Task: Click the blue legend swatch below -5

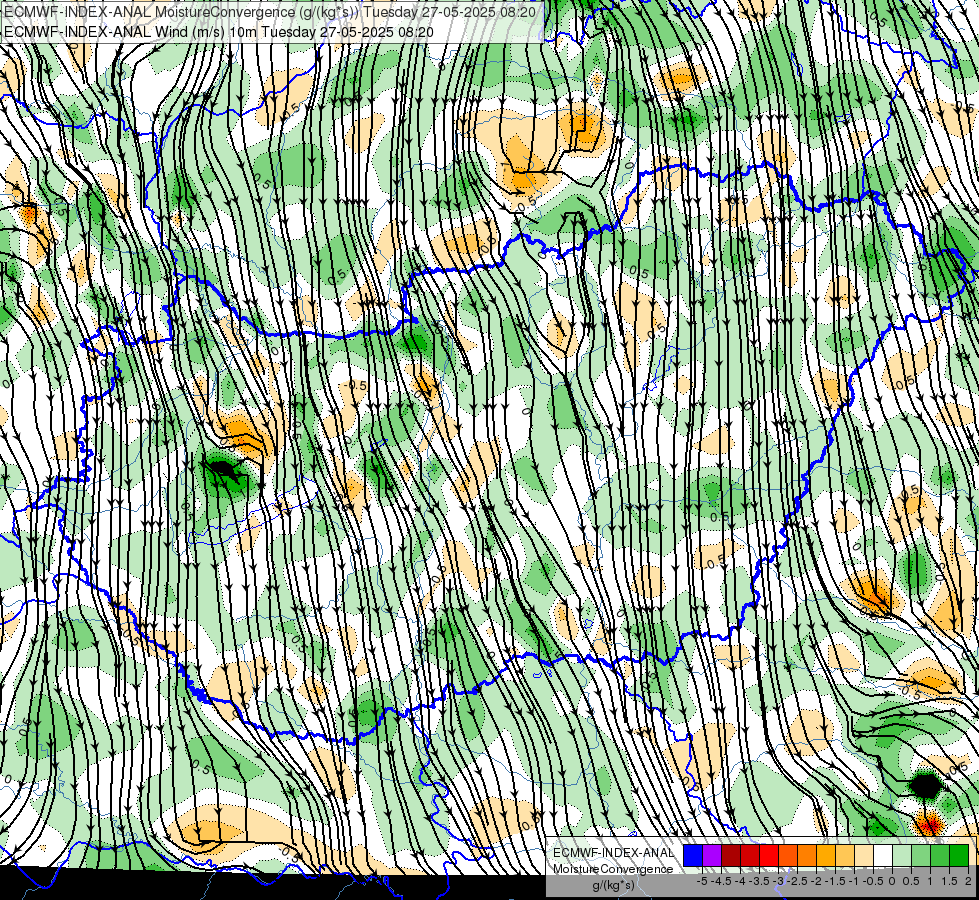Action: [x=693, y=855]
